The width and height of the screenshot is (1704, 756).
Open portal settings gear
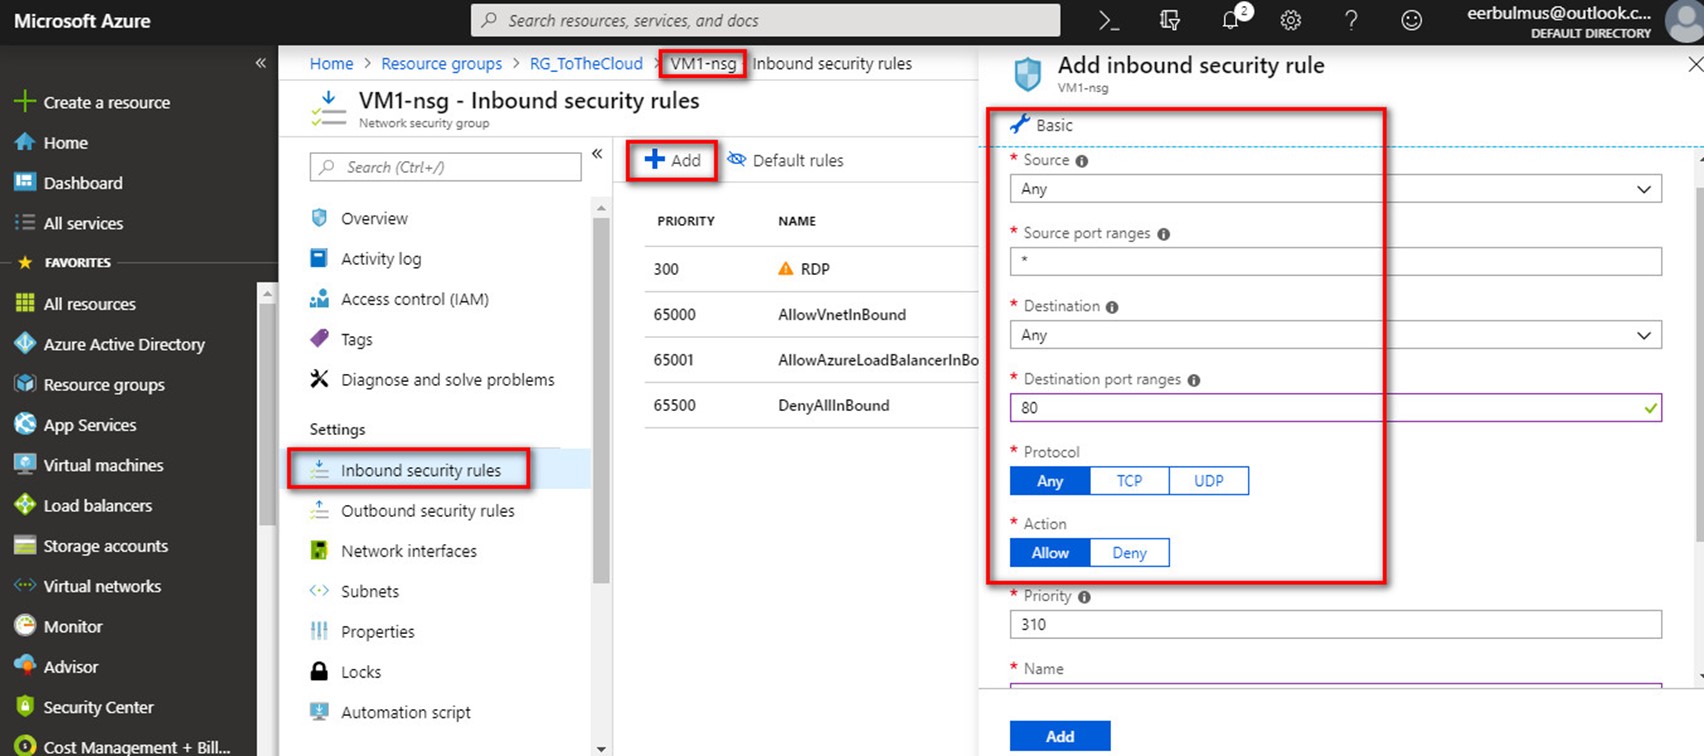(x=1291, y=20)
